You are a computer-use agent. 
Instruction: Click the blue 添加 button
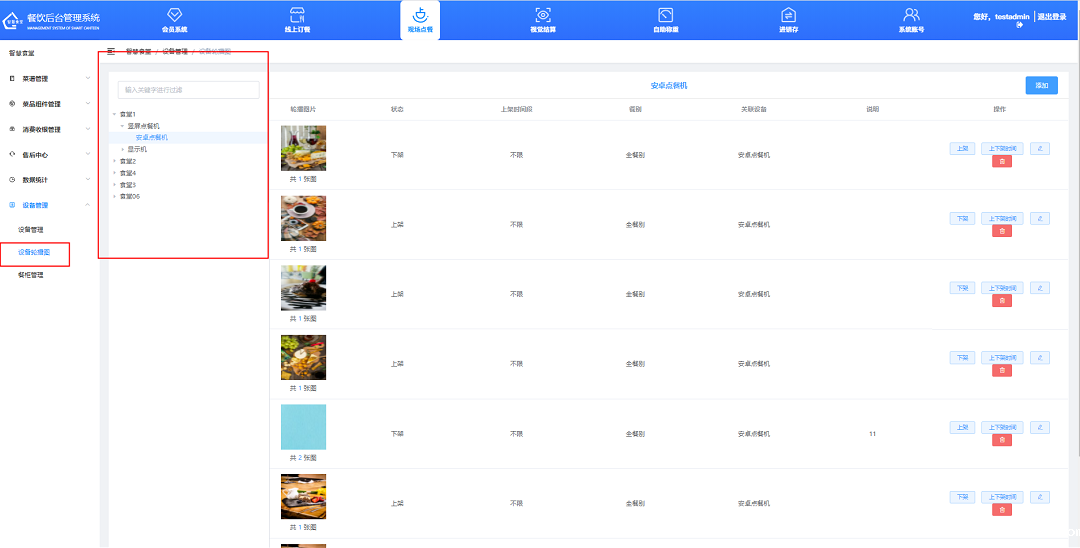pyautogui.click(x=1041, y=86)
